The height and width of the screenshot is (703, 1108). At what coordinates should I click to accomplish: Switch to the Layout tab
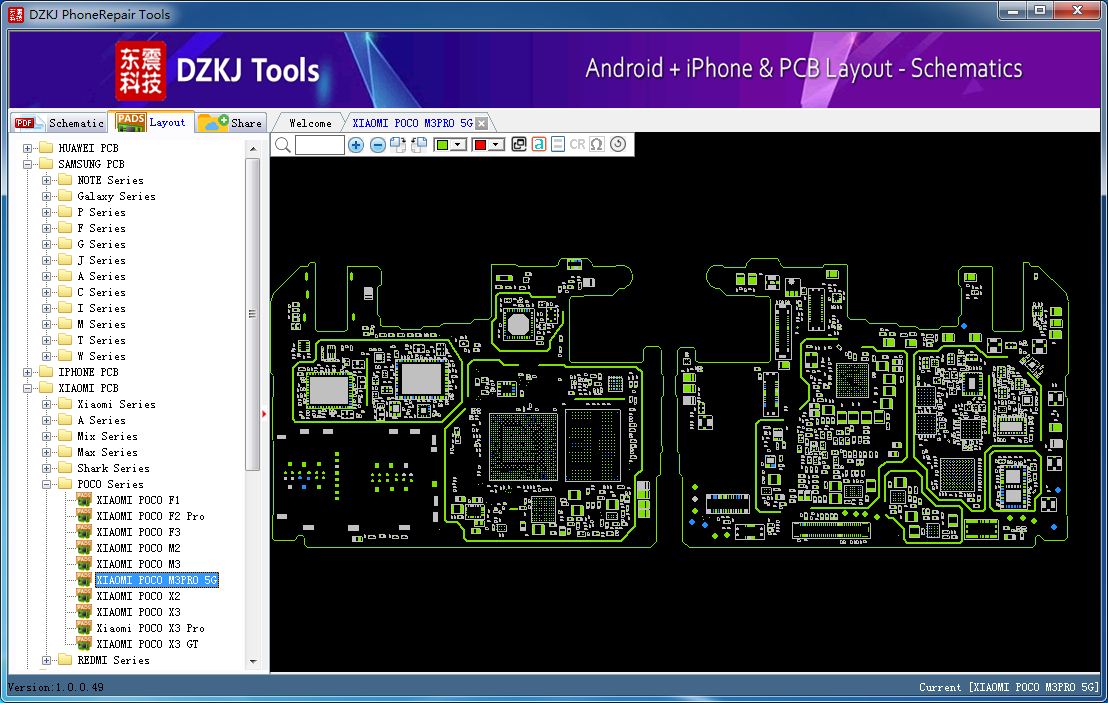151,122
